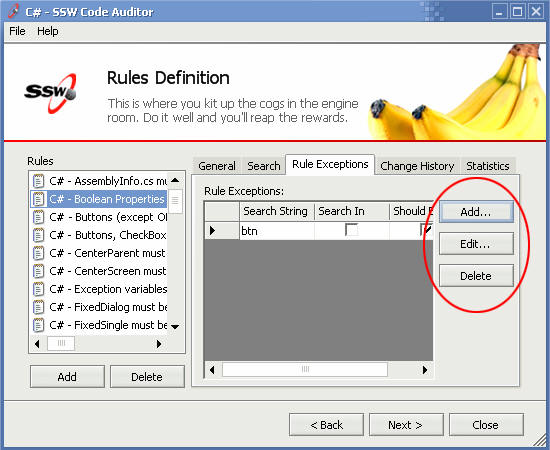
Task: Click the exceptions grid horizontal scrollbar thumb
Action: coord(305,369)
